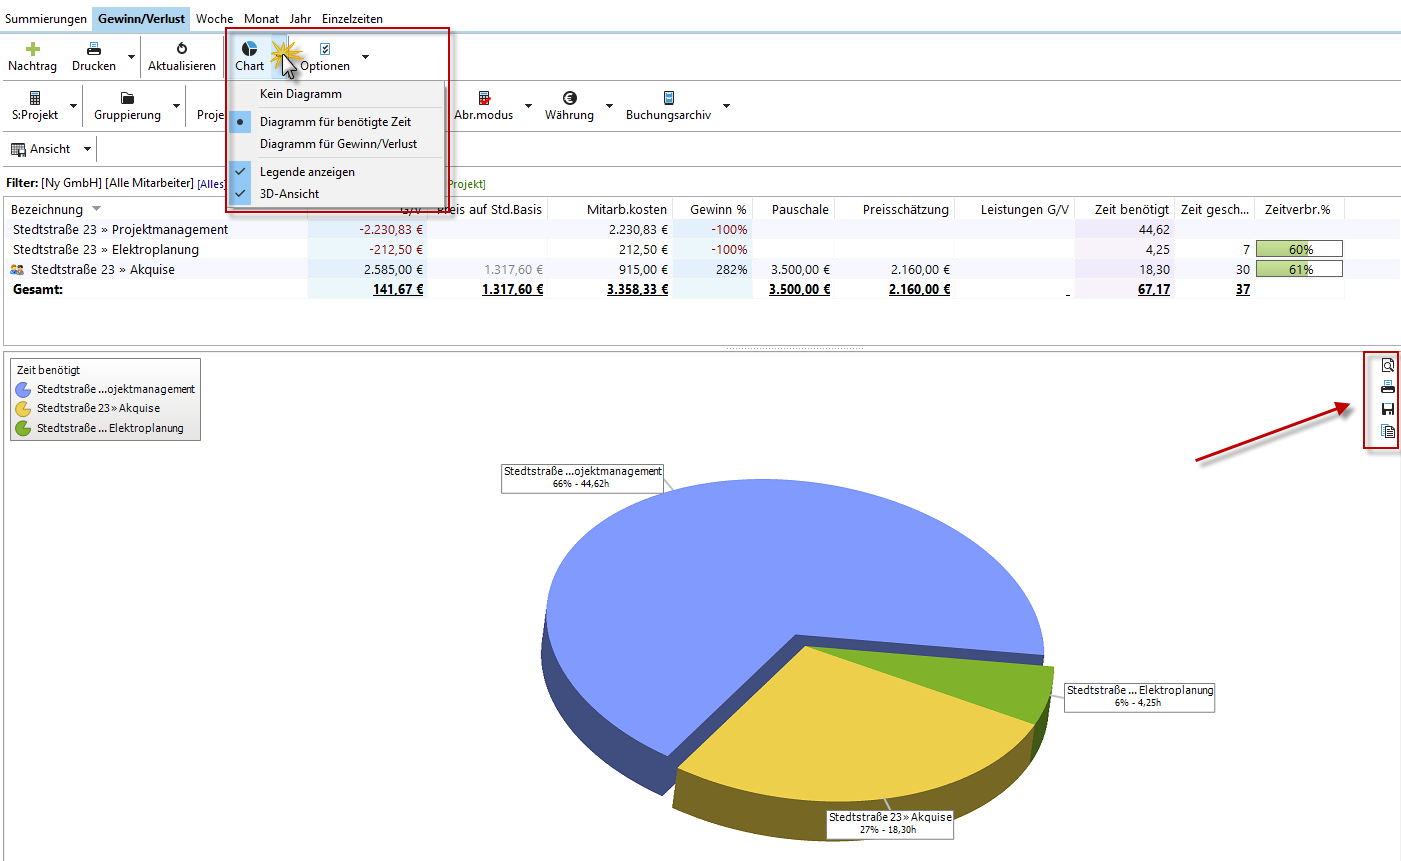Refresh data with the Aktualisieren icon

click(x=182, y=48)
